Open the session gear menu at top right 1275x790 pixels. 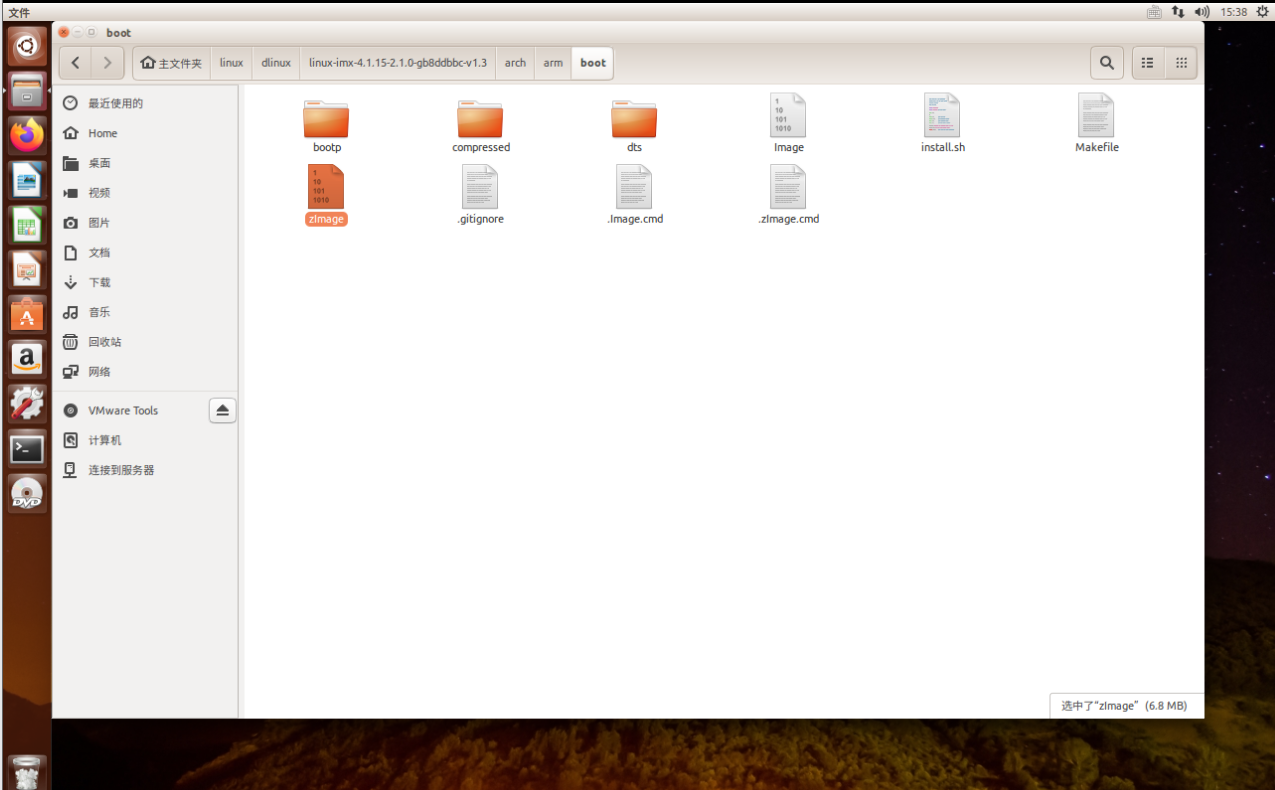pyautogui.click(x=1264, y=11)
